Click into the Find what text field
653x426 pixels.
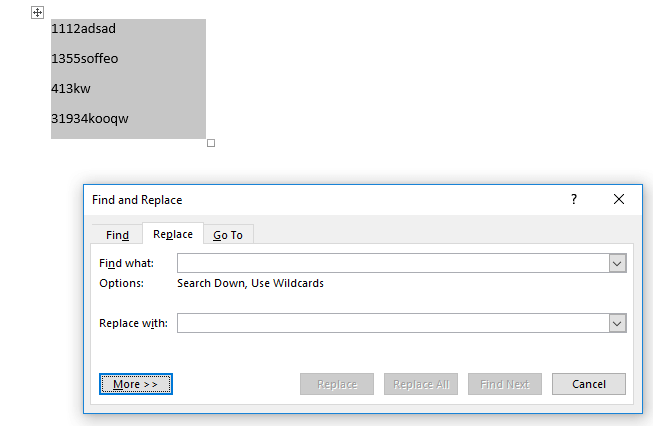point(392,263)
